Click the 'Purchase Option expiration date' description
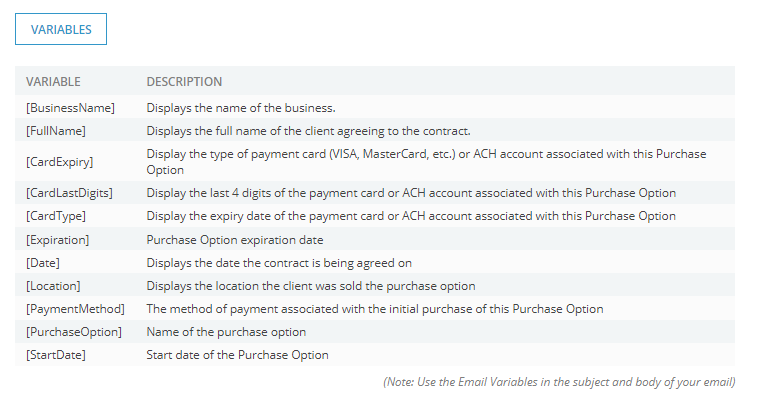This screenshot has height=402, width=765. pyautogui.click(x=235, y=240)
